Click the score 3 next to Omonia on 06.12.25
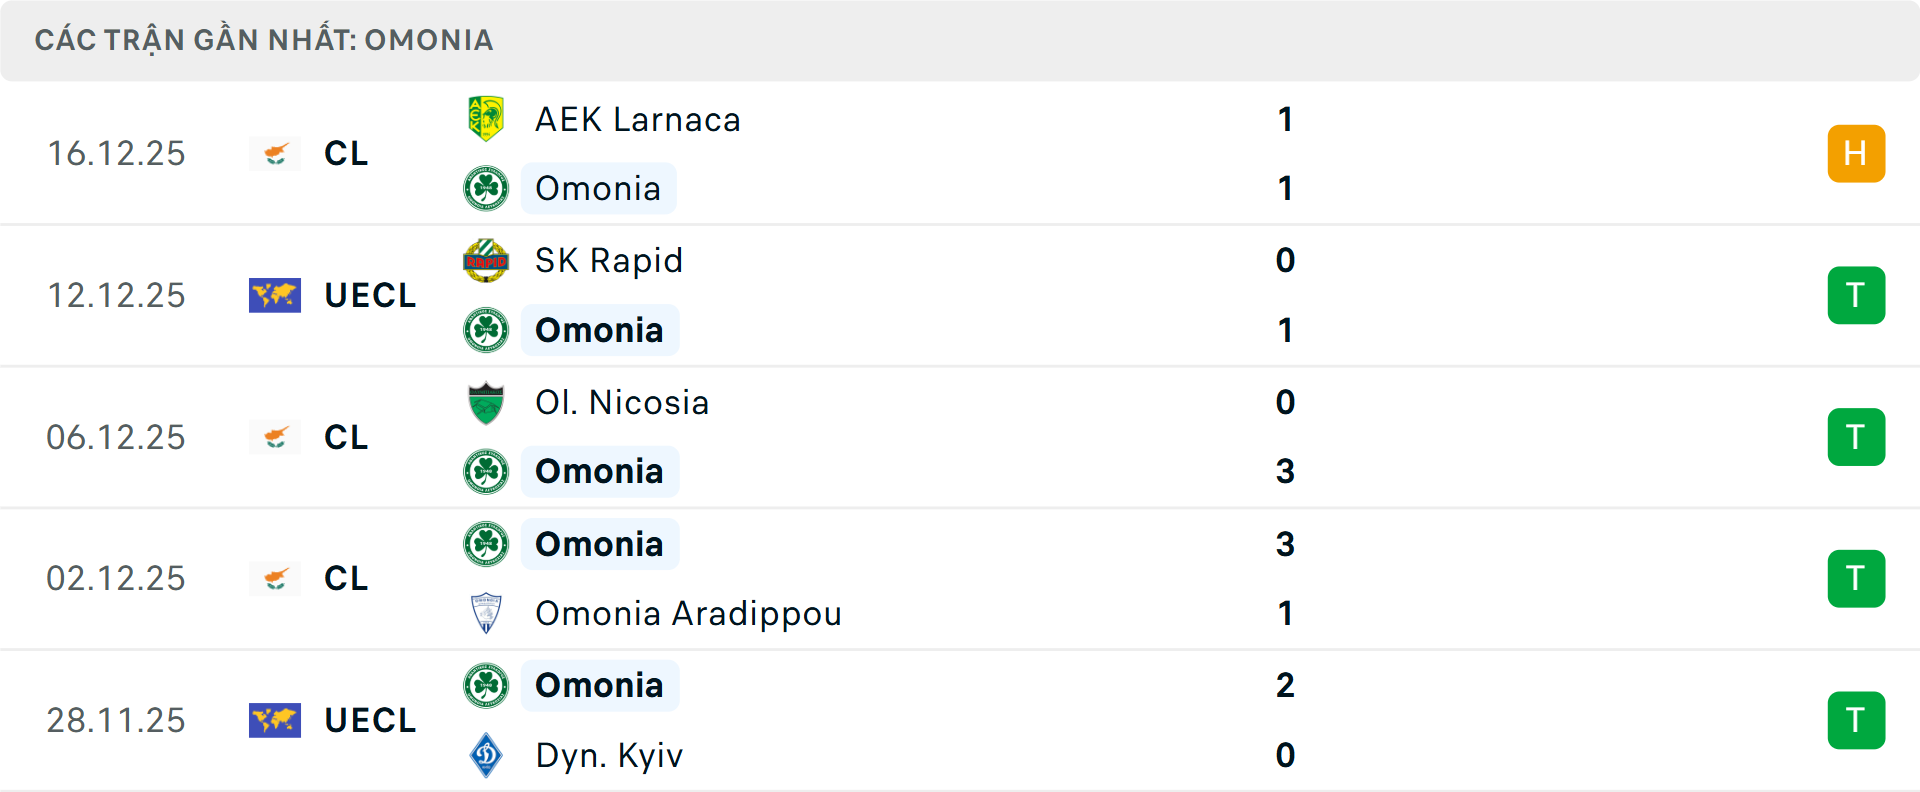Screen dimensions: 1920x792 click(1286, 471)
